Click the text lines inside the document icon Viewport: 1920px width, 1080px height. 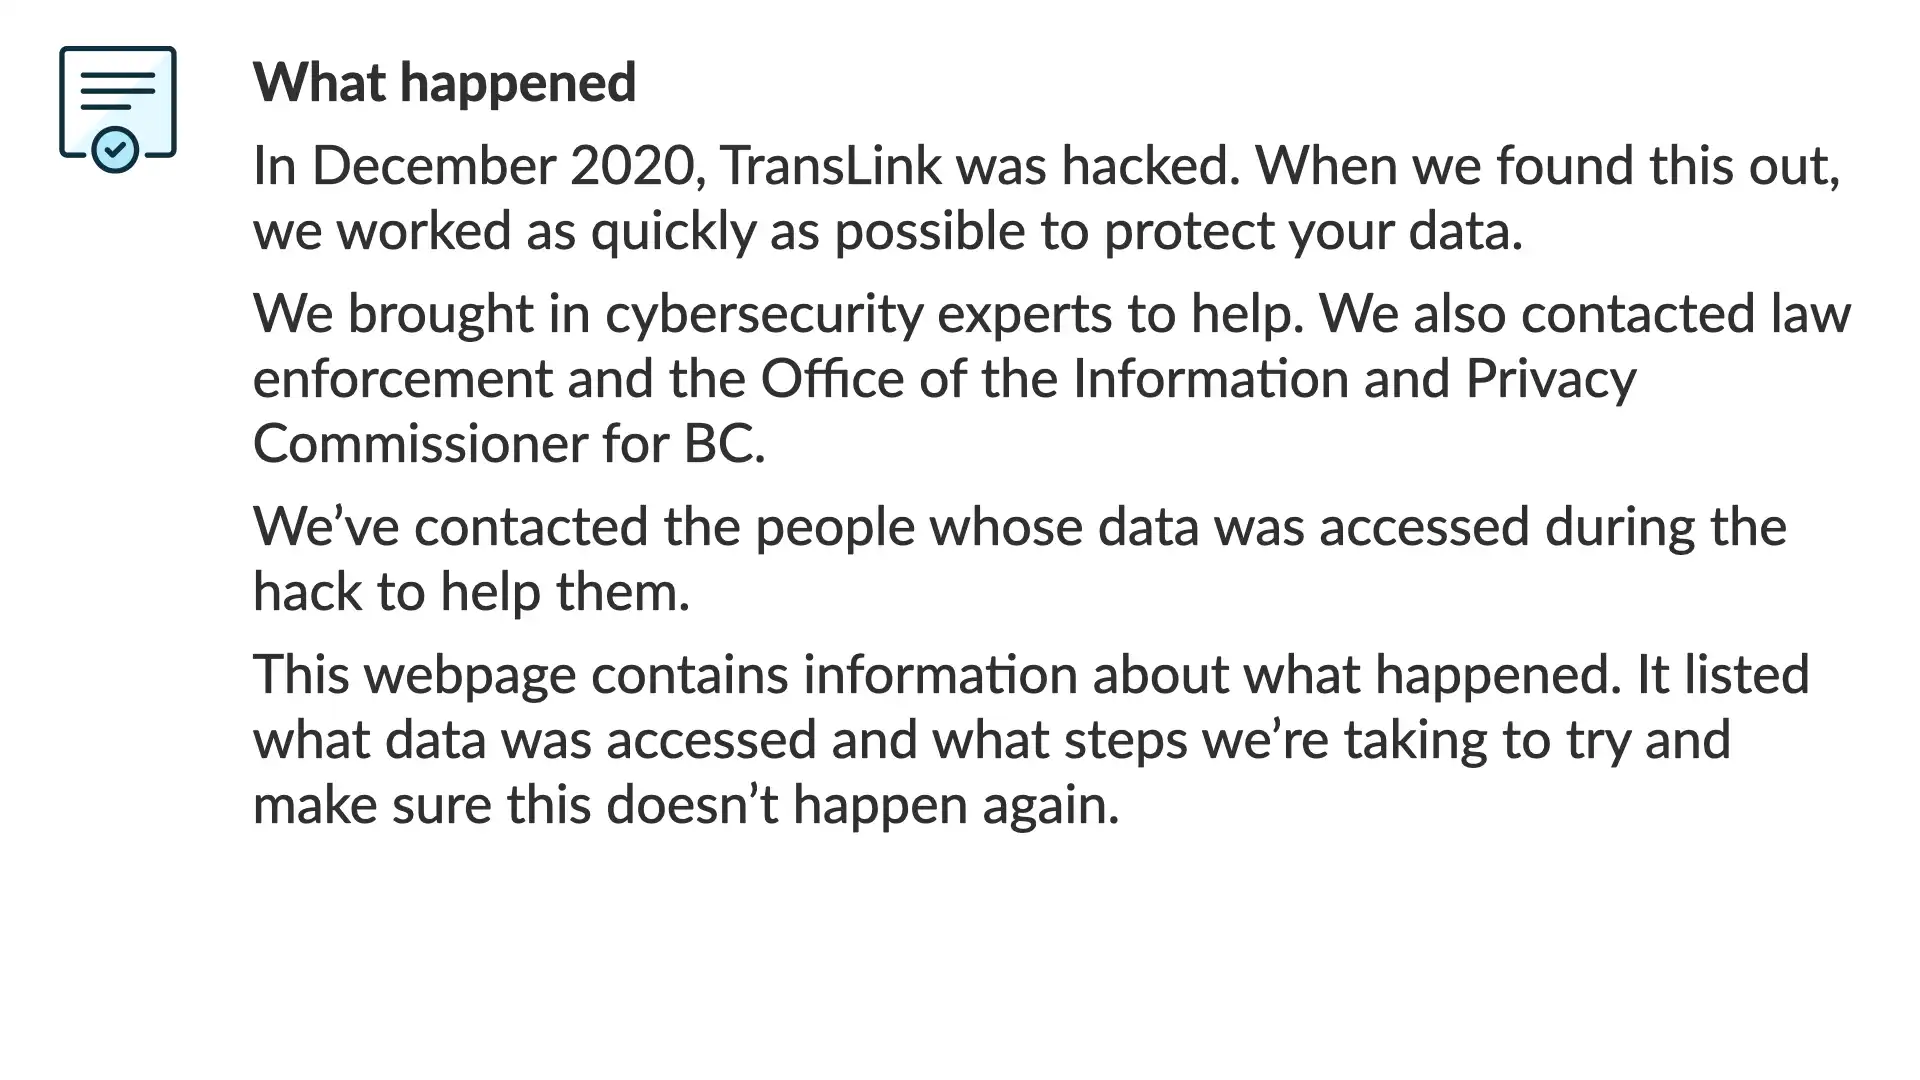click(x=118, y=90)
